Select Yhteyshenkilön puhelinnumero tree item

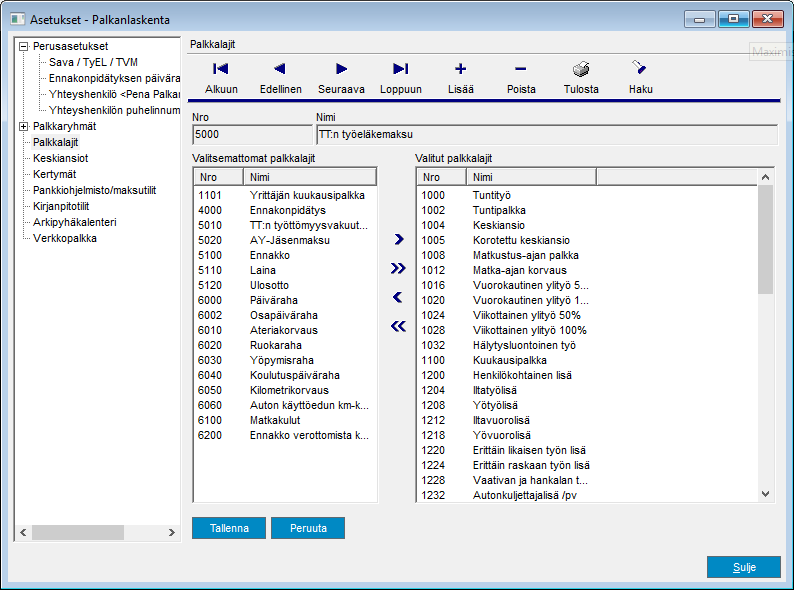(x=114, y=110)
